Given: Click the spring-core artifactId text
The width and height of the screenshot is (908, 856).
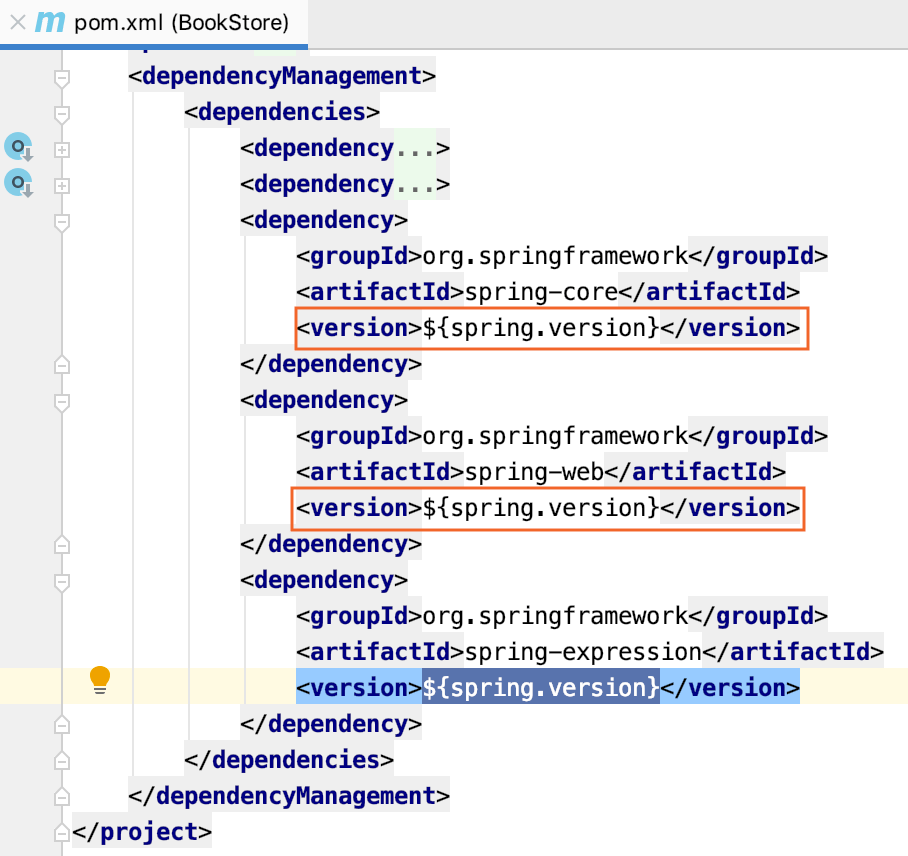Looking at the screenshot, I should (541, 292).
